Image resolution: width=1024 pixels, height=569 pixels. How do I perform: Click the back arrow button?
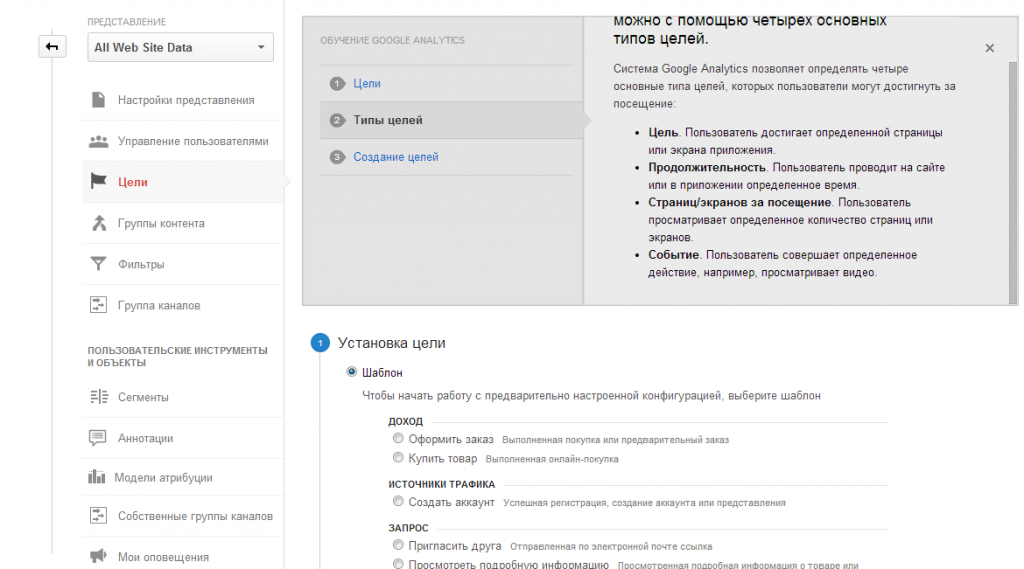tap(52, 47)
